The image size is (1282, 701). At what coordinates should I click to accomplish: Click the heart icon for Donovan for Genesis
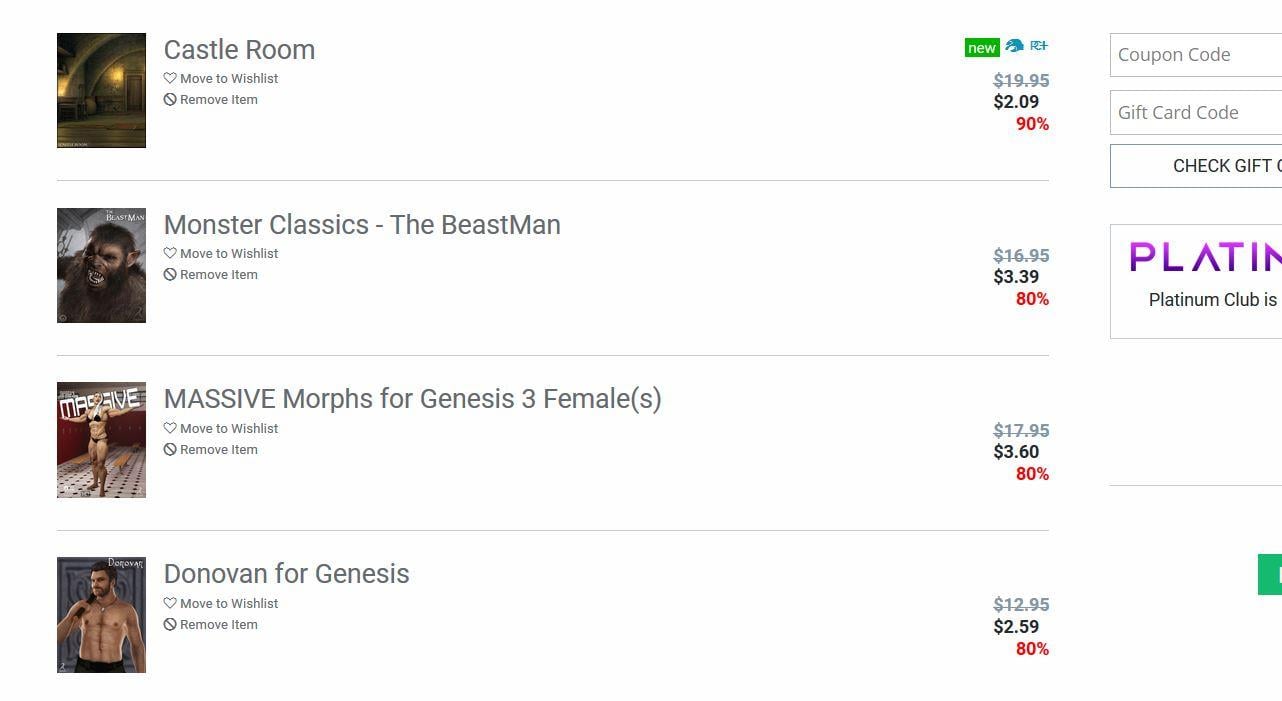[170, 603]
